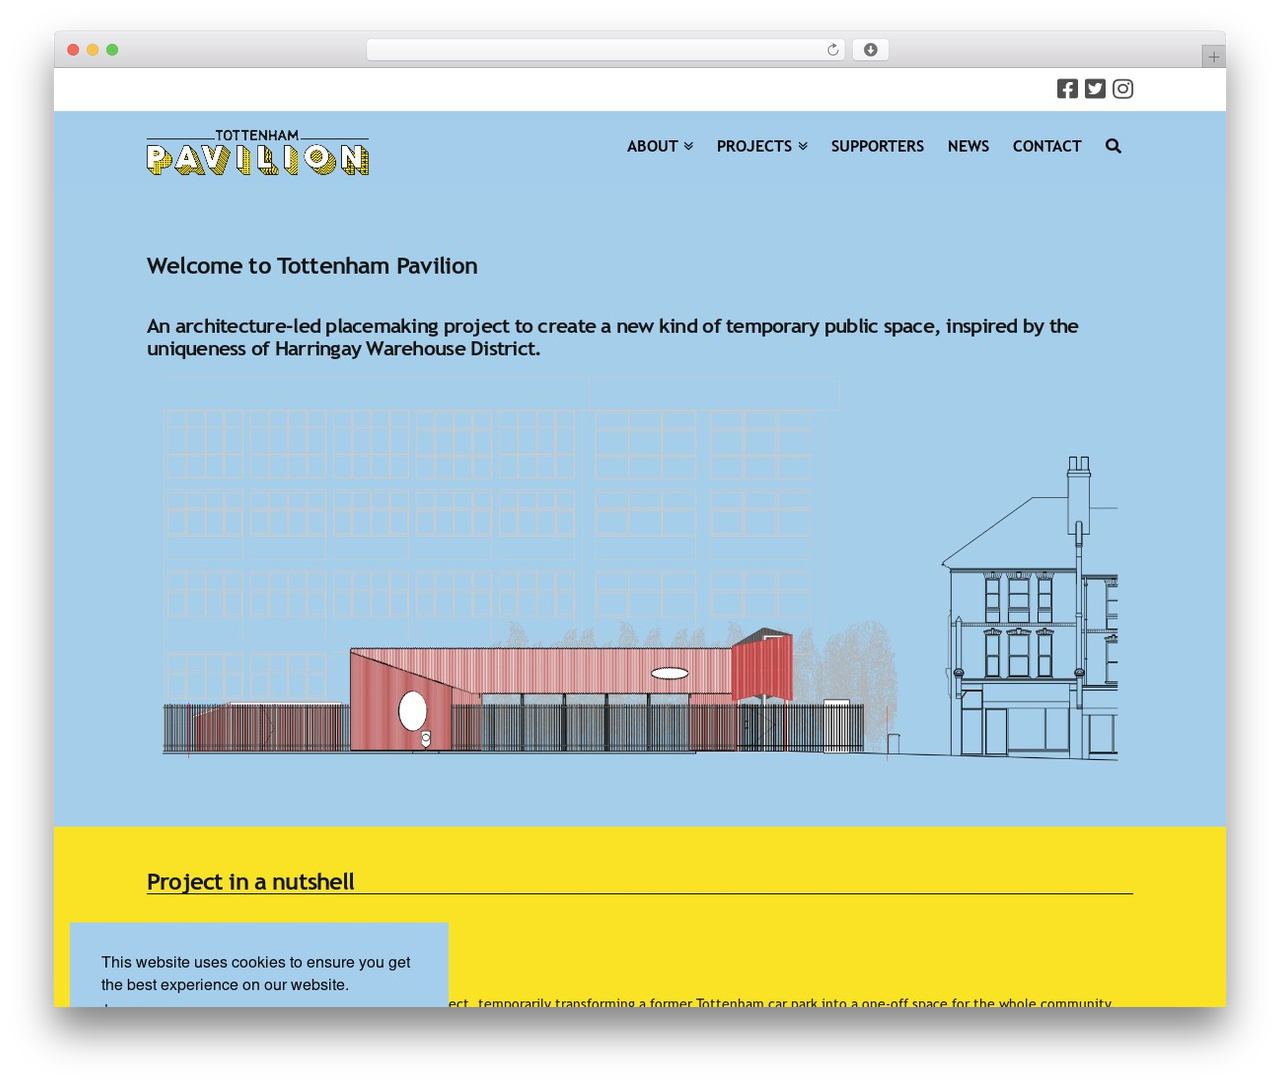Expand the About menu chevron

688,146
